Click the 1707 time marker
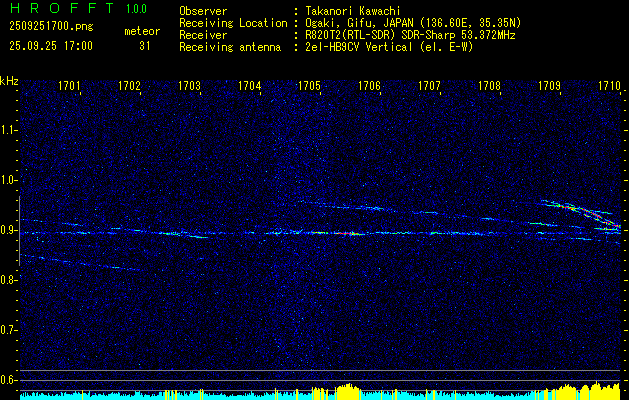The height and width of the screenshot is (400, 629). 429,85
